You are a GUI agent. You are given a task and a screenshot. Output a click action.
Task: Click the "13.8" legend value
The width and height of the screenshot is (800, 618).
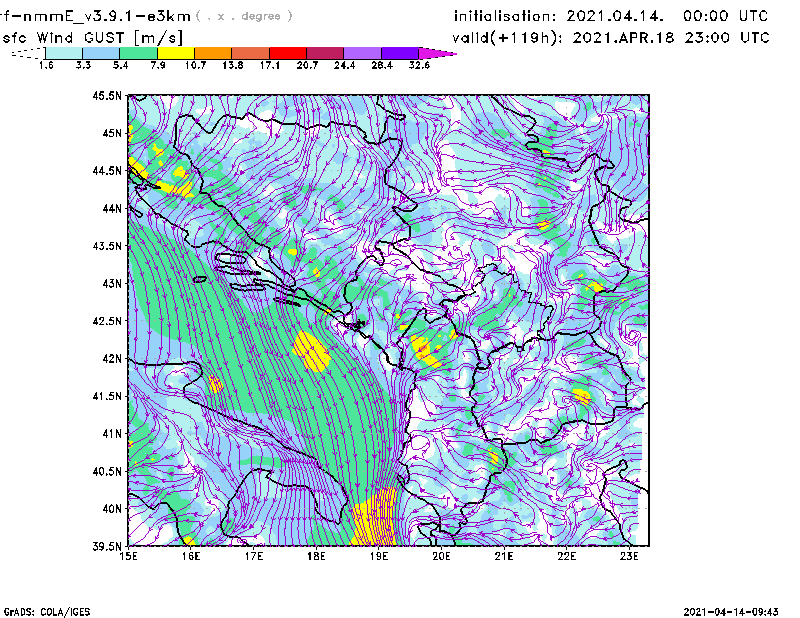(x=232, y=65)
